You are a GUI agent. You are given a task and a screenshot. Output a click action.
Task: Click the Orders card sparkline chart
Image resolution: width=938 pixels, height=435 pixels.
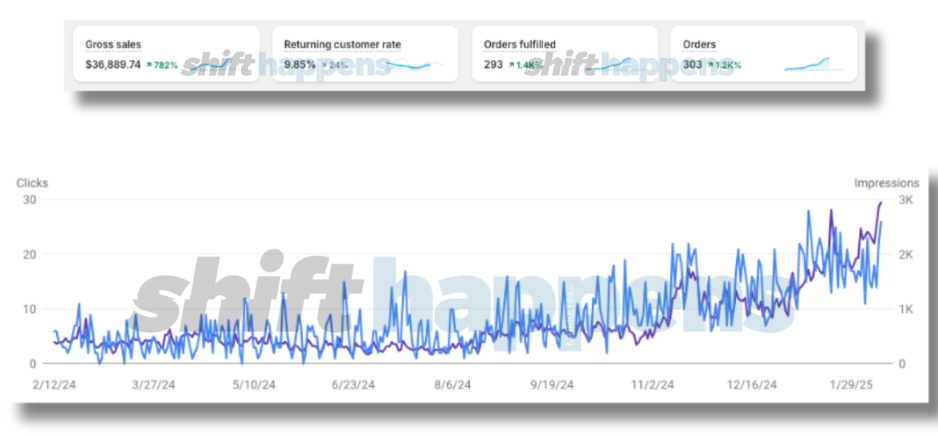[x=814, y=64]
